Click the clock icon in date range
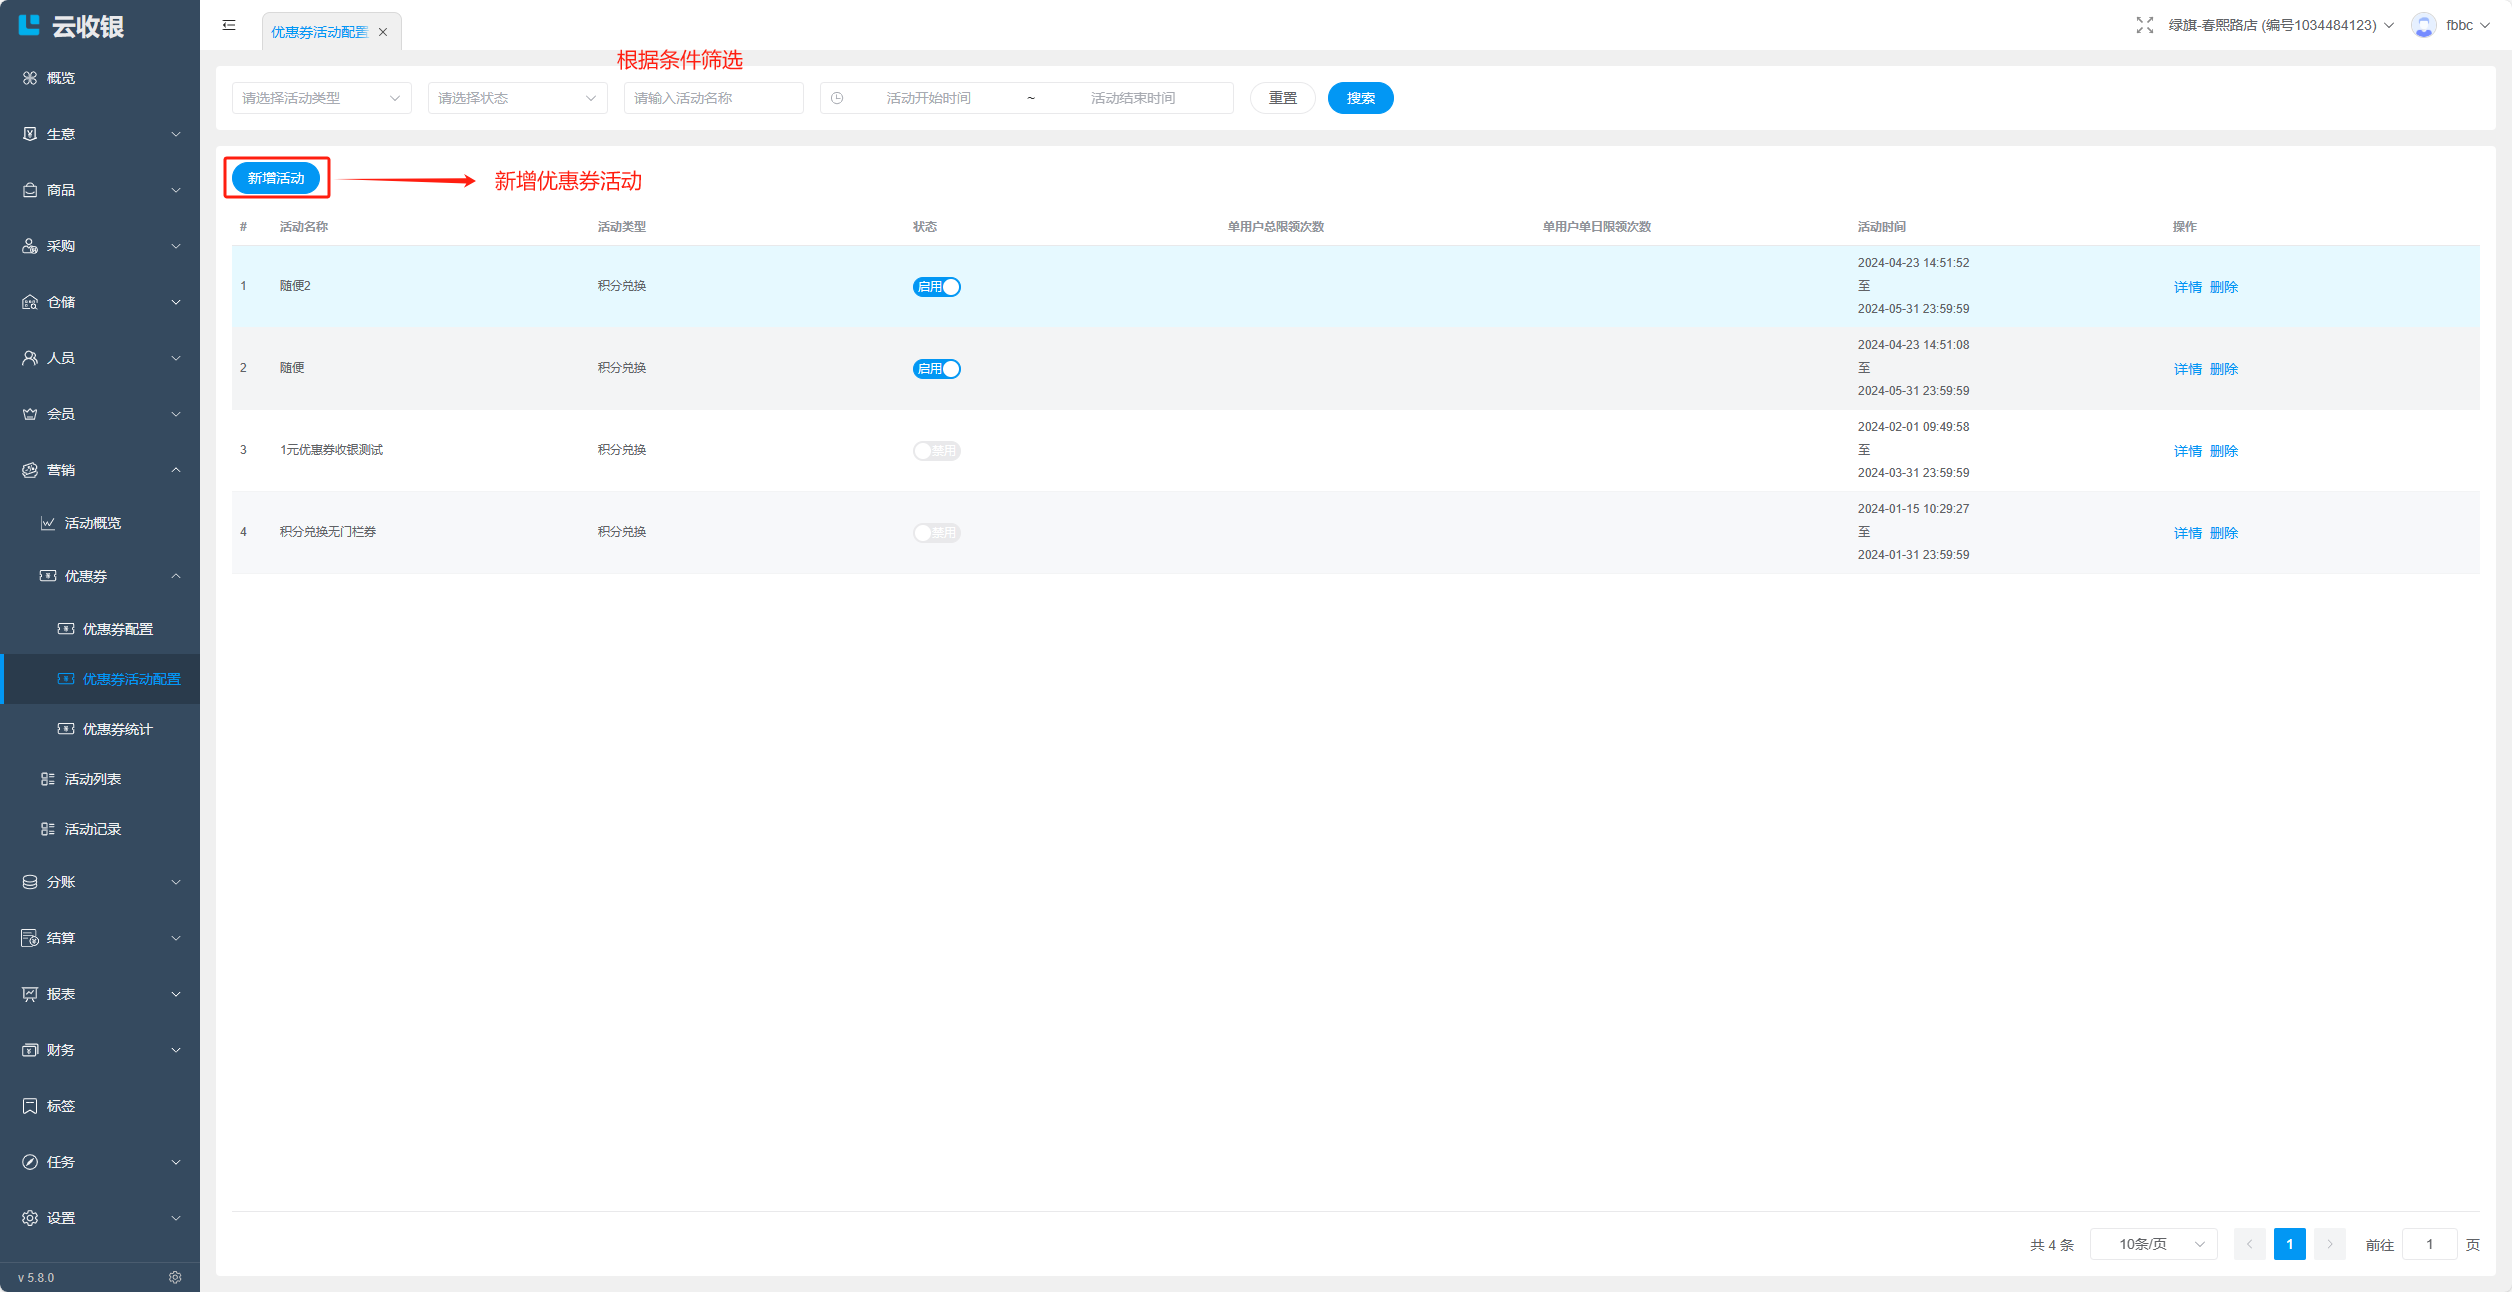Viewport: 2512px width, 1292px height. coord(837,98)
